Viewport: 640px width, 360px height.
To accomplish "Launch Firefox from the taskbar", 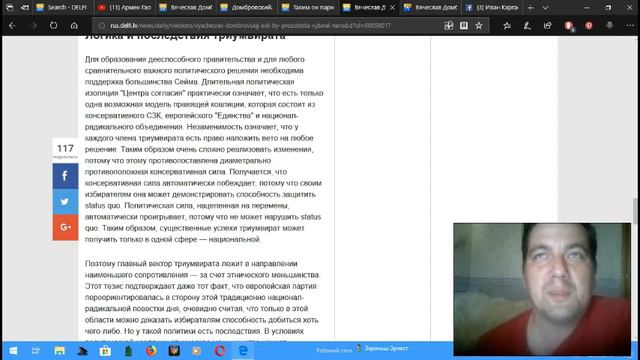I will click(x=151, y=351).
